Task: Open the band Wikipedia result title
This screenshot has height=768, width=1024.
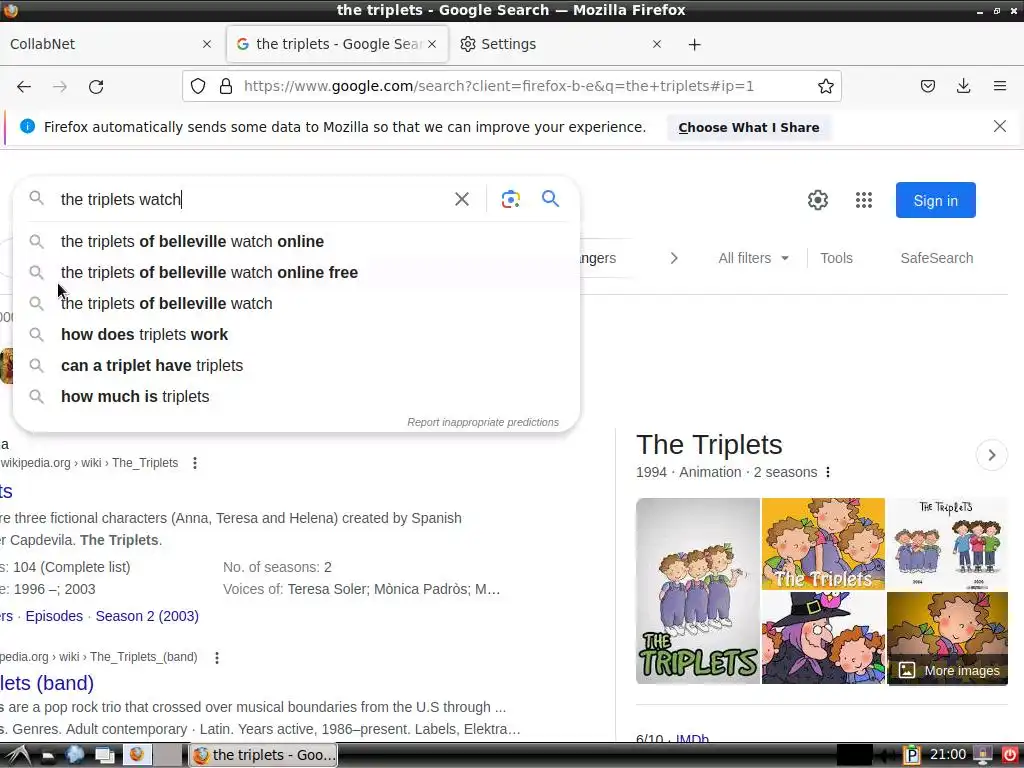Action: click(x=47, y=683)
